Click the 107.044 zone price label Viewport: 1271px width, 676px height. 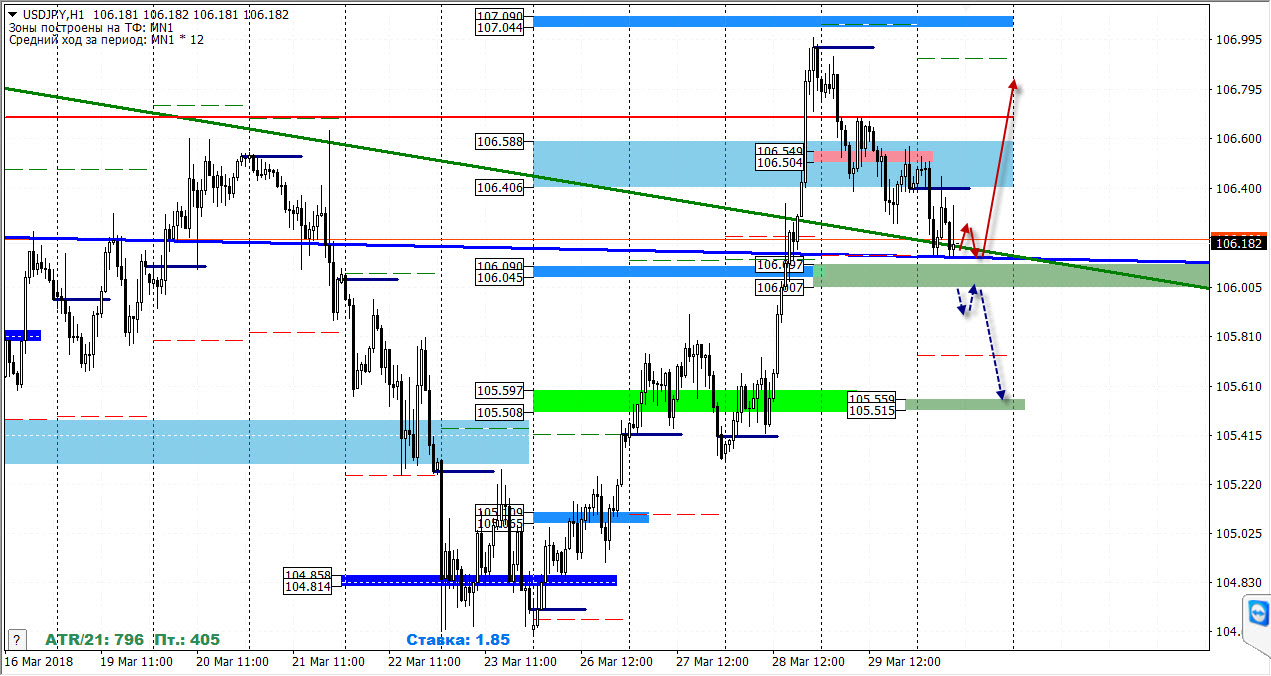coord(499,29)
